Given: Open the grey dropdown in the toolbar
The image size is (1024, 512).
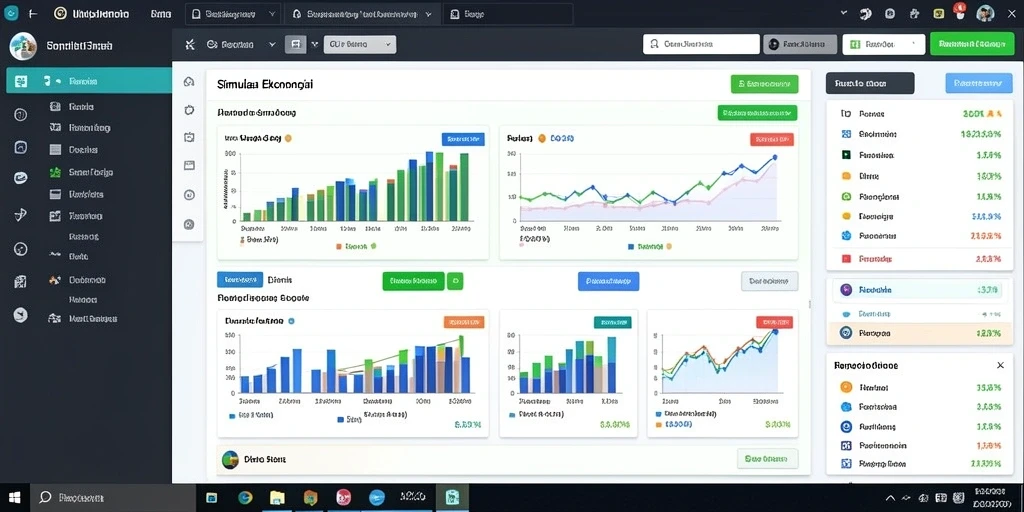Looking at the screenshot, I should pyautogui.click(x=360, y=44).
